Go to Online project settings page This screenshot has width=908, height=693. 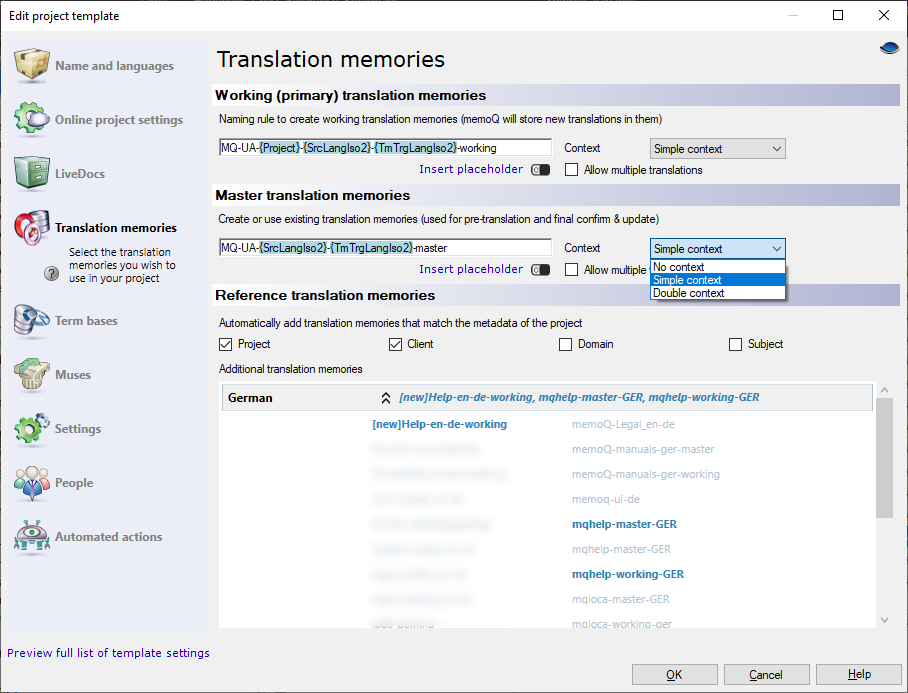[x=119, y=119]
